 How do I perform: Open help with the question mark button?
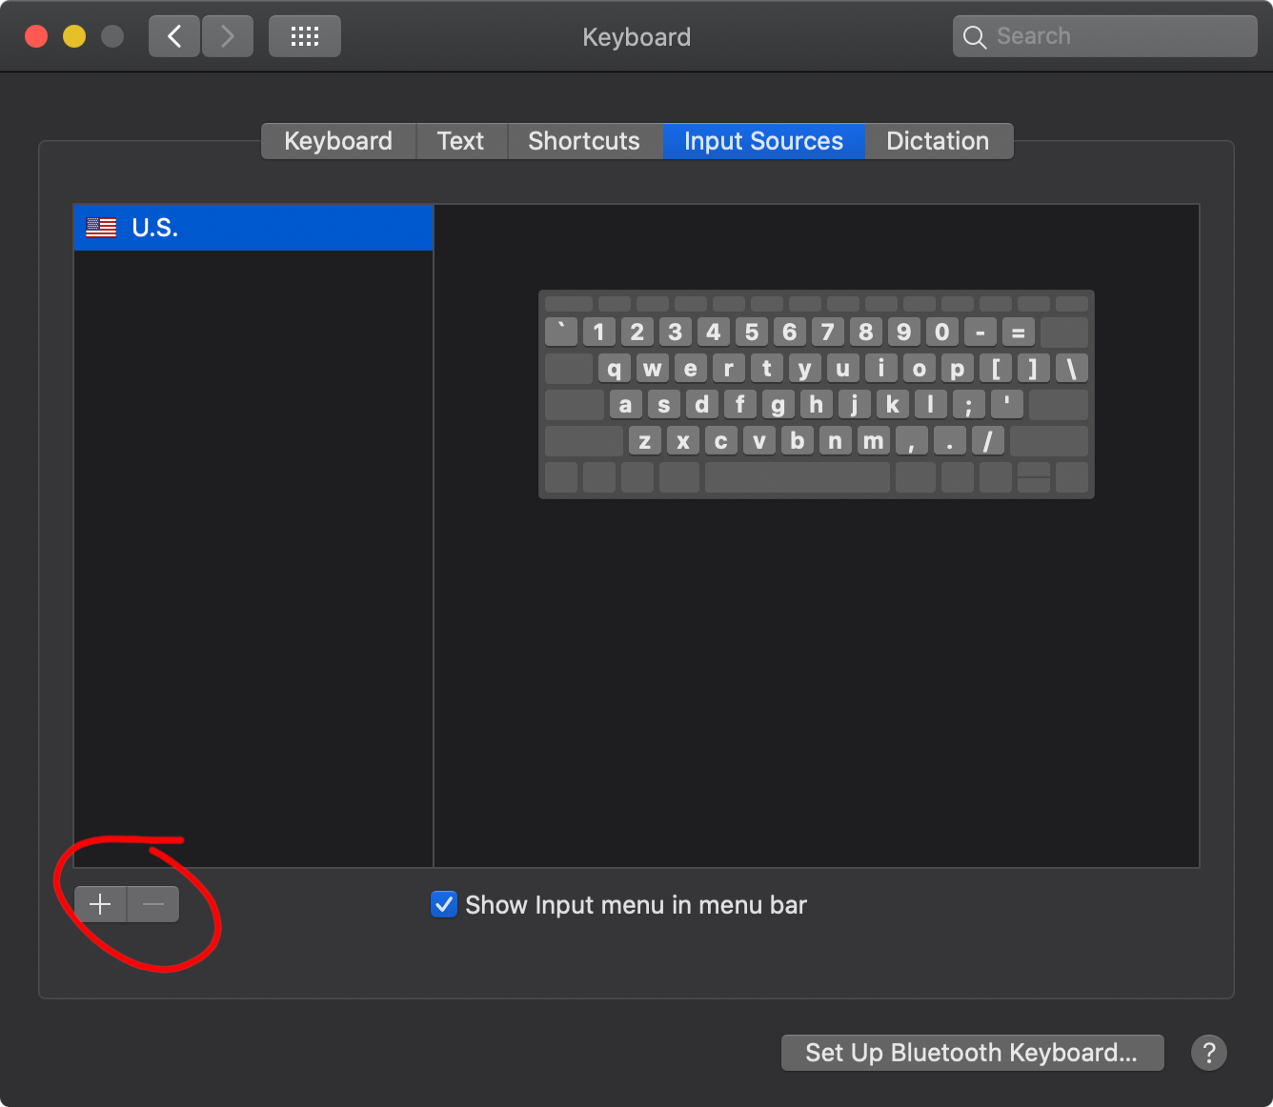click(1209, 1053)
